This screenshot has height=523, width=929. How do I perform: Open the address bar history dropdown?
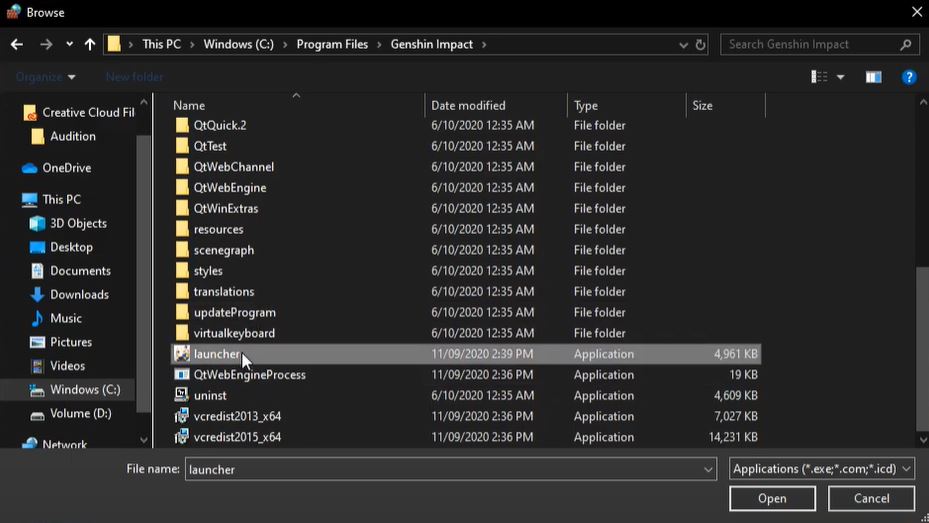[x=683, y=45]
